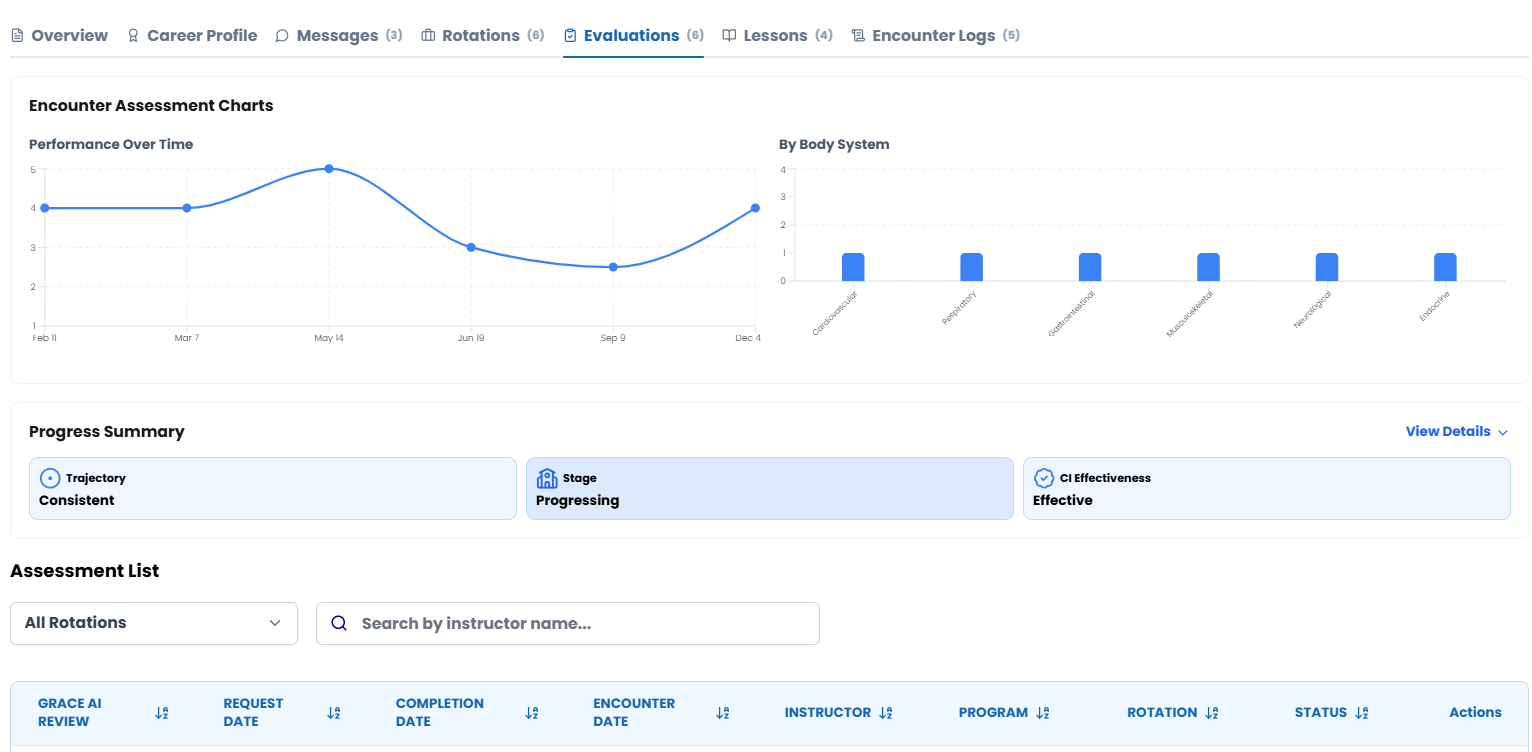Screen dimensions: 1532x752
Task: Click the By Body System chart title
Action: pos(834,144)
